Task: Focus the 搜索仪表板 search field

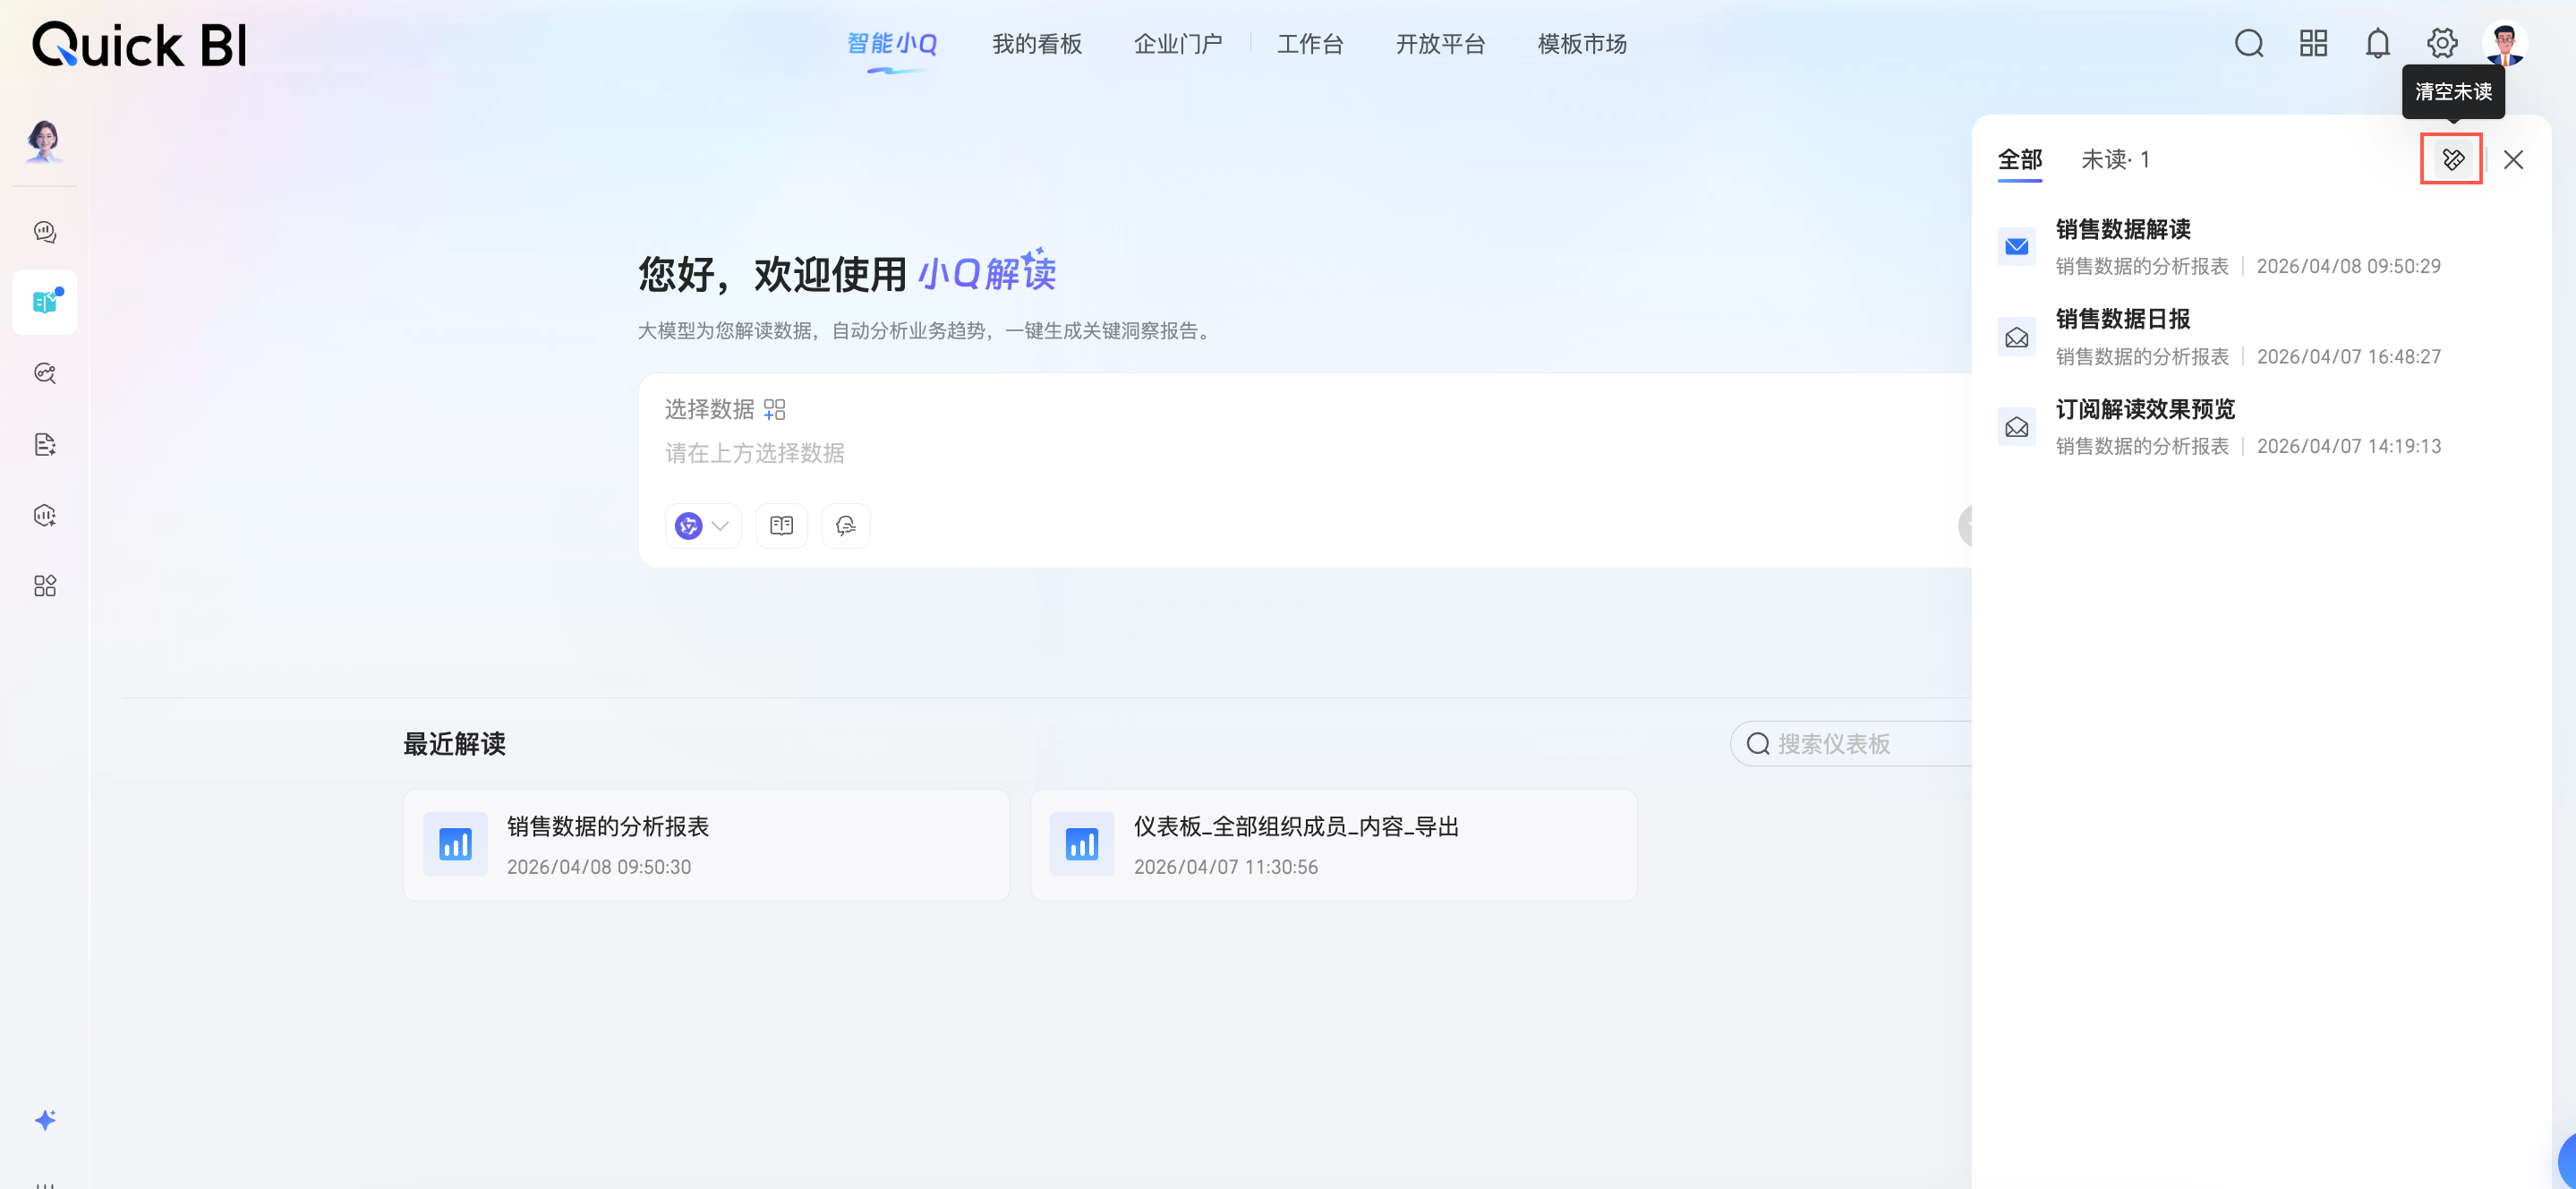Action: (x=1852, y=744)
